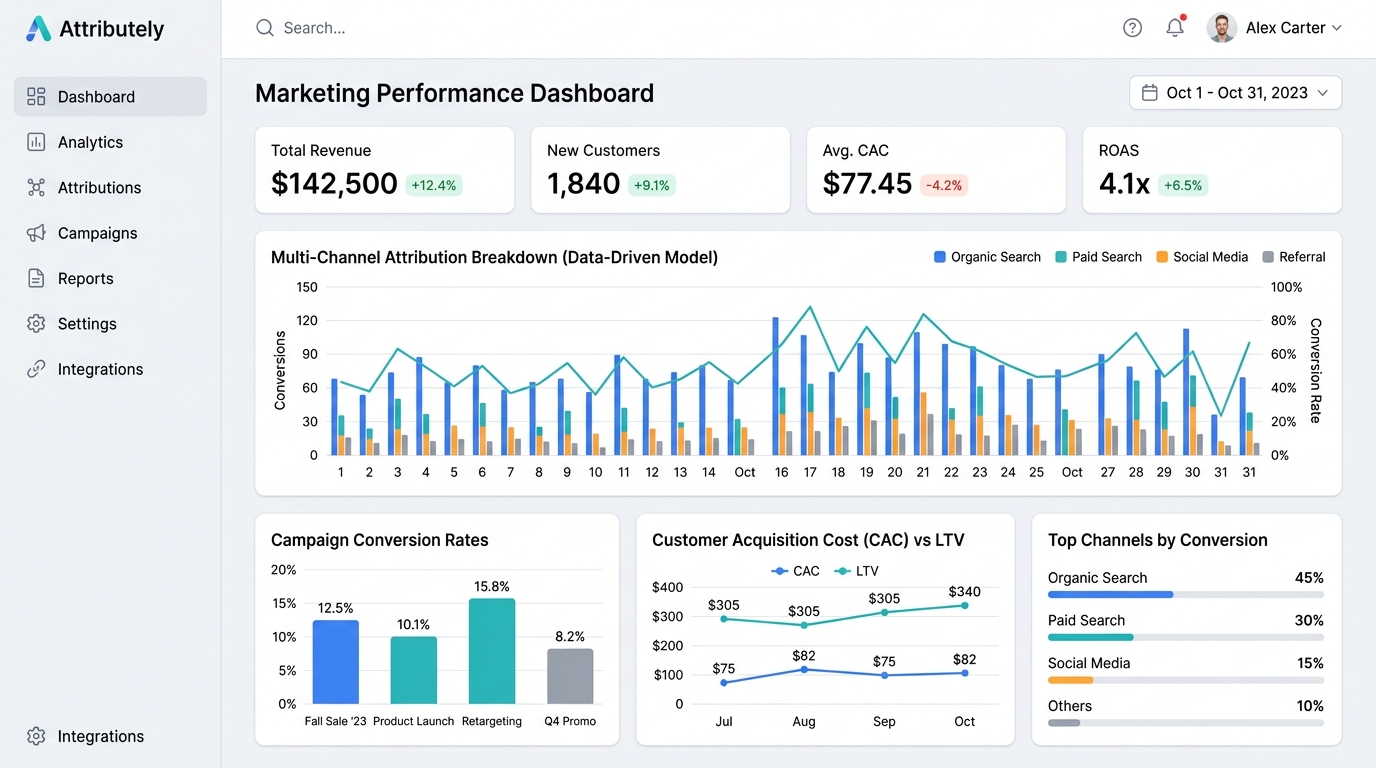Viewport: 1376px width, 768px height.
Task: Open help via question mark icon
Action: (1132, 28)
